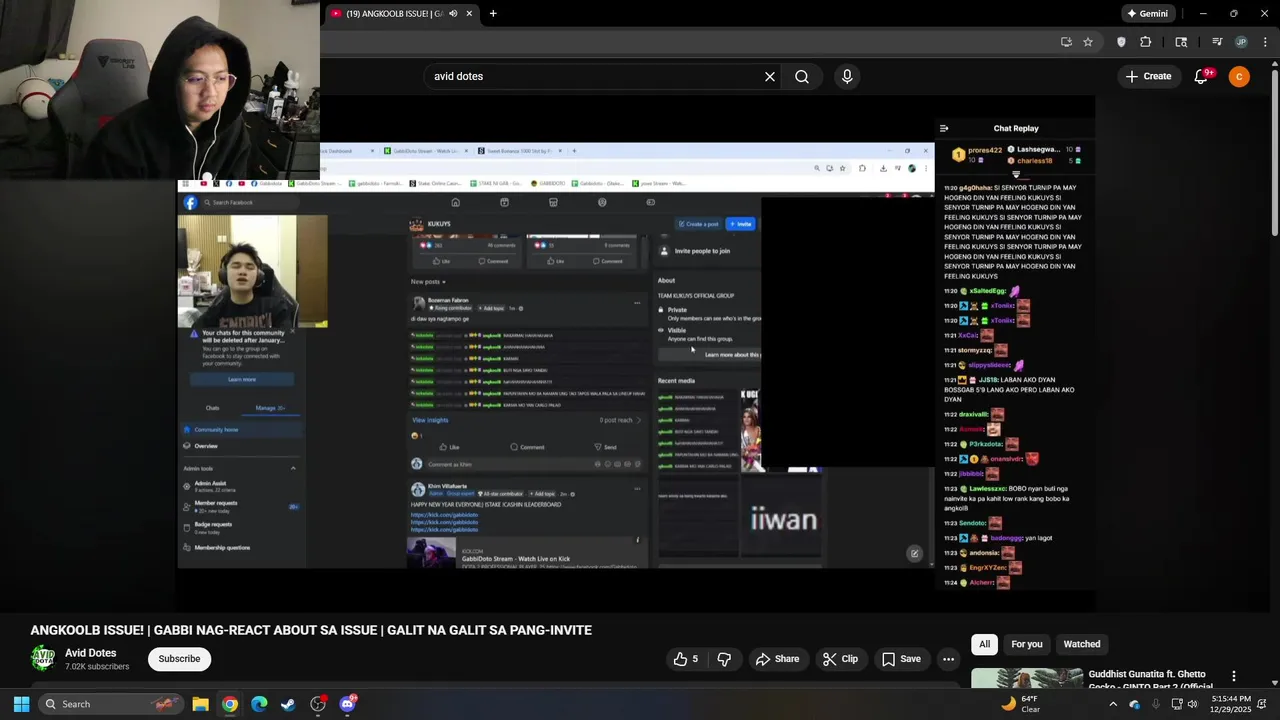This screenshot has width=1280, height=720.
Task: Open more actions ellipsis below video
Action: tap(948, 659)
